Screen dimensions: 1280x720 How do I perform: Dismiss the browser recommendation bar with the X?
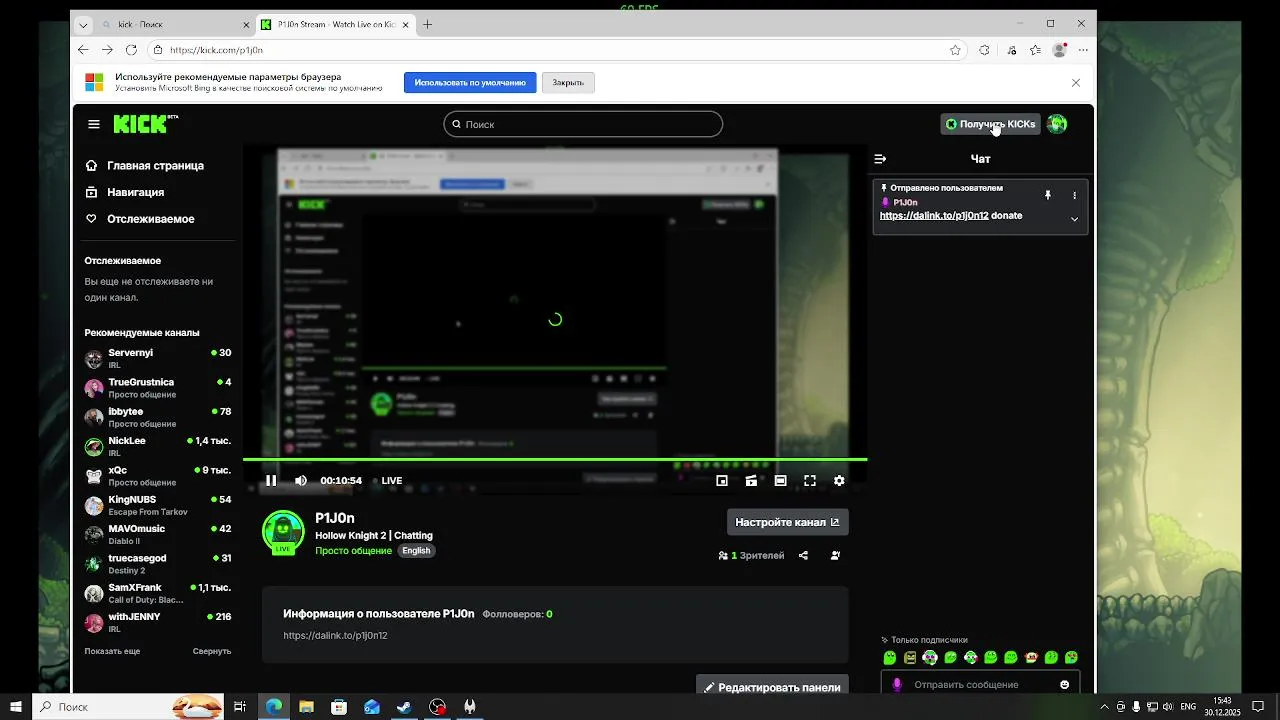pyautogui.click(x=1076, y=83)
